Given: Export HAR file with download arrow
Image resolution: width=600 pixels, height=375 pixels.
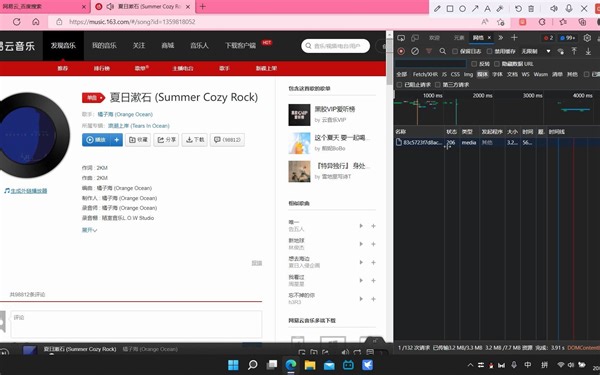Looking at the screenshot, I should tap(588, 51).
